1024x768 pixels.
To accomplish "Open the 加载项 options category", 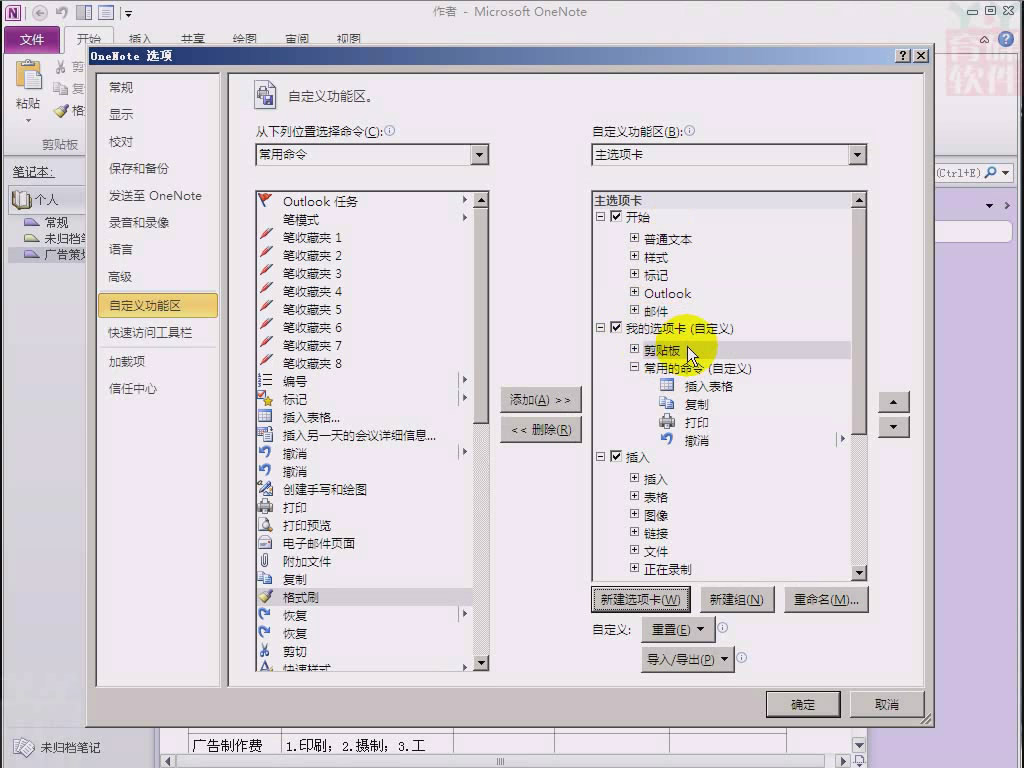I will tap(158, 361).
